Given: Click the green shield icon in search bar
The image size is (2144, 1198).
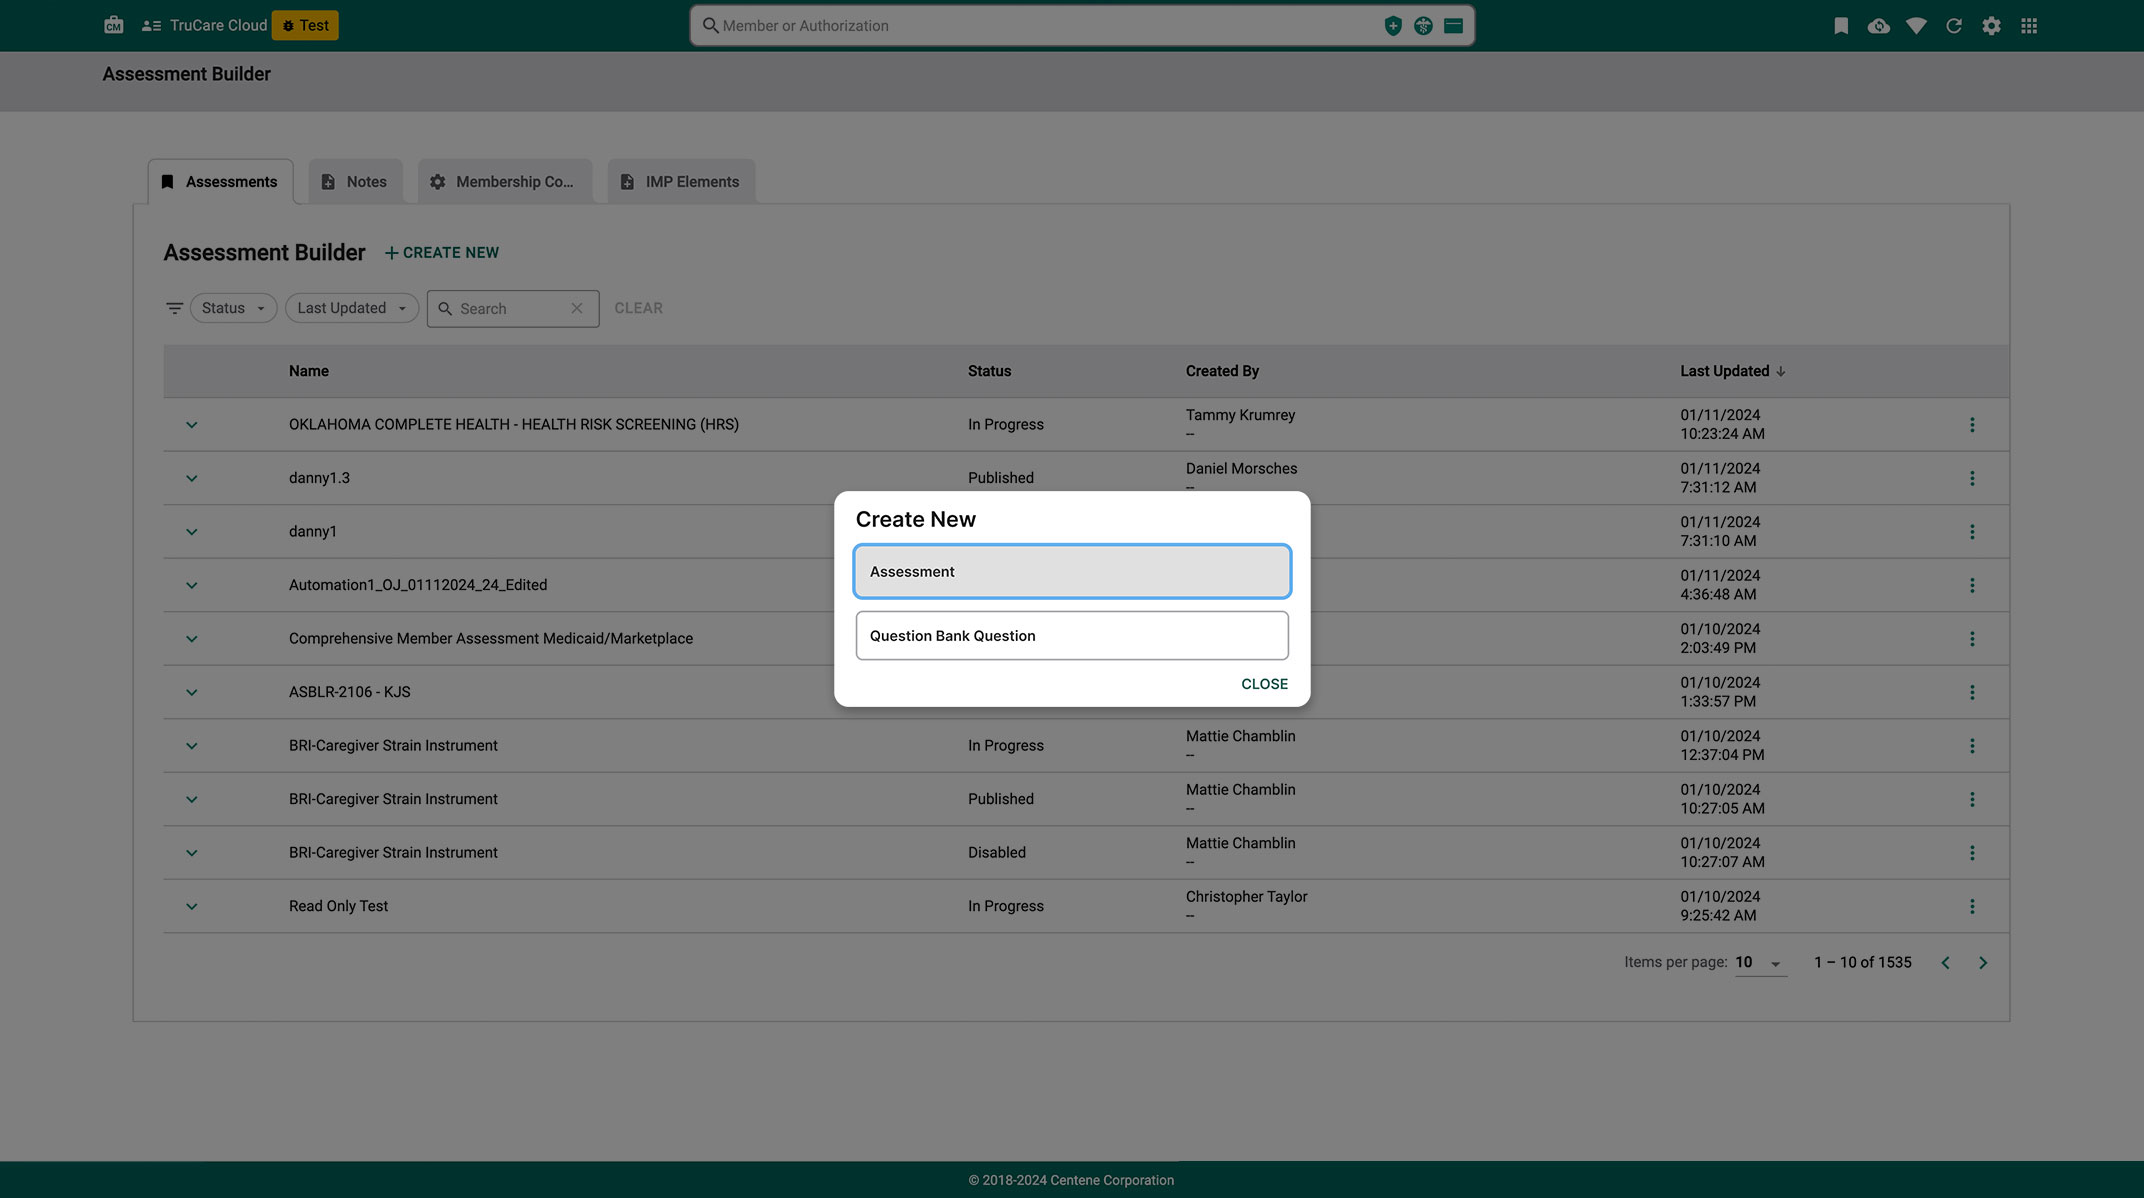Looking at the screenshot, I should coord(1392,26).
